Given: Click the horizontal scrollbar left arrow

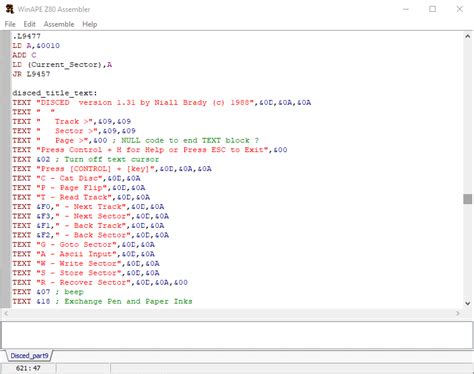Looking at the screenshot, I should click(5, 313).
